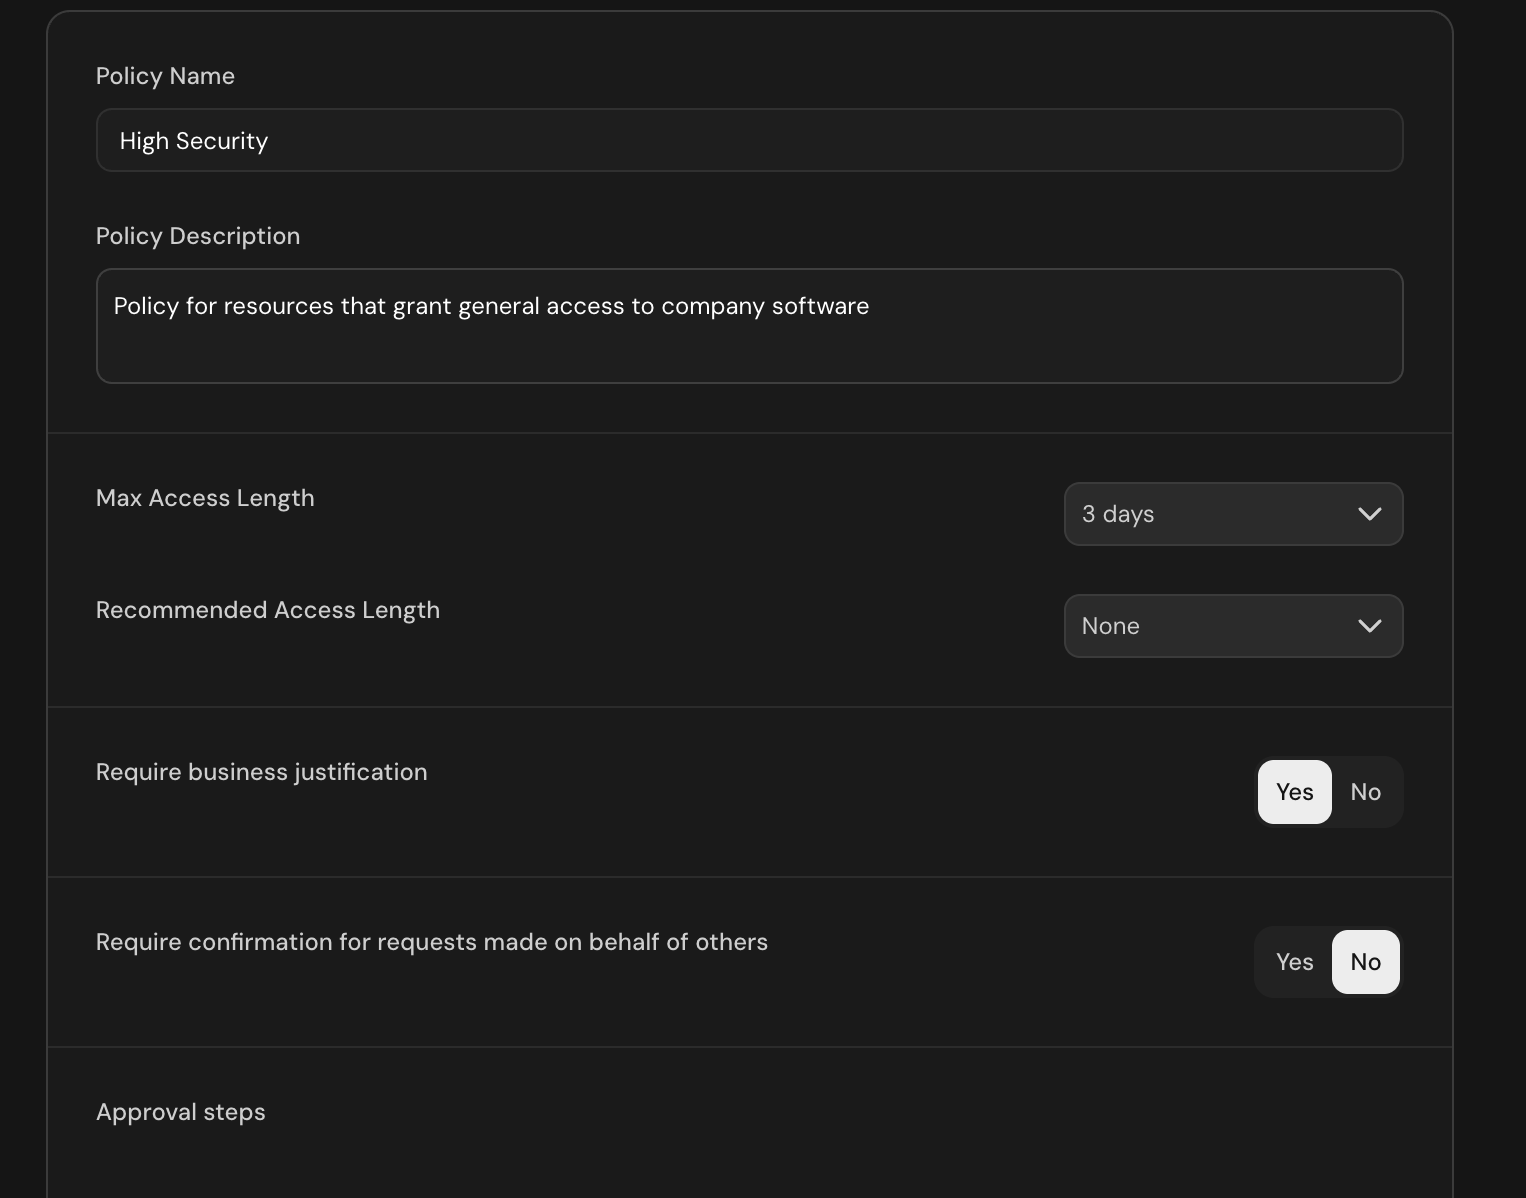1526x1198 pixels.
Task: Open the Recommended Access Length dropdown
Action: point(1233,626)
